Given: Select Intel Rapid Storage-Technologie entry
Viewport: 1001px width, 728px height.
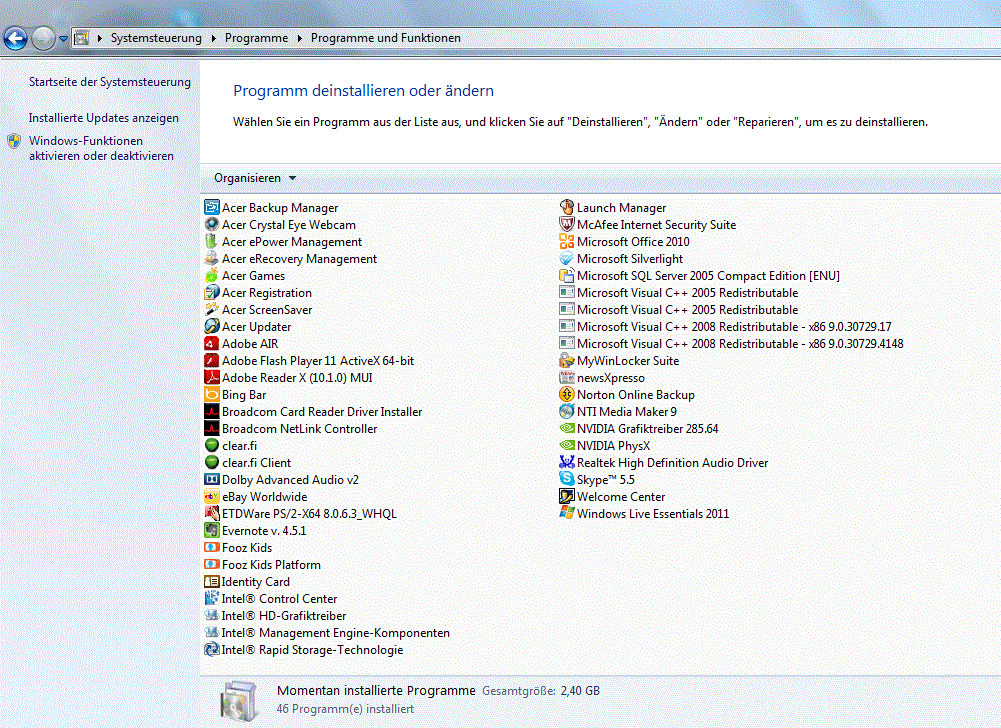Looking at the screenshot, I should (304, 649).
